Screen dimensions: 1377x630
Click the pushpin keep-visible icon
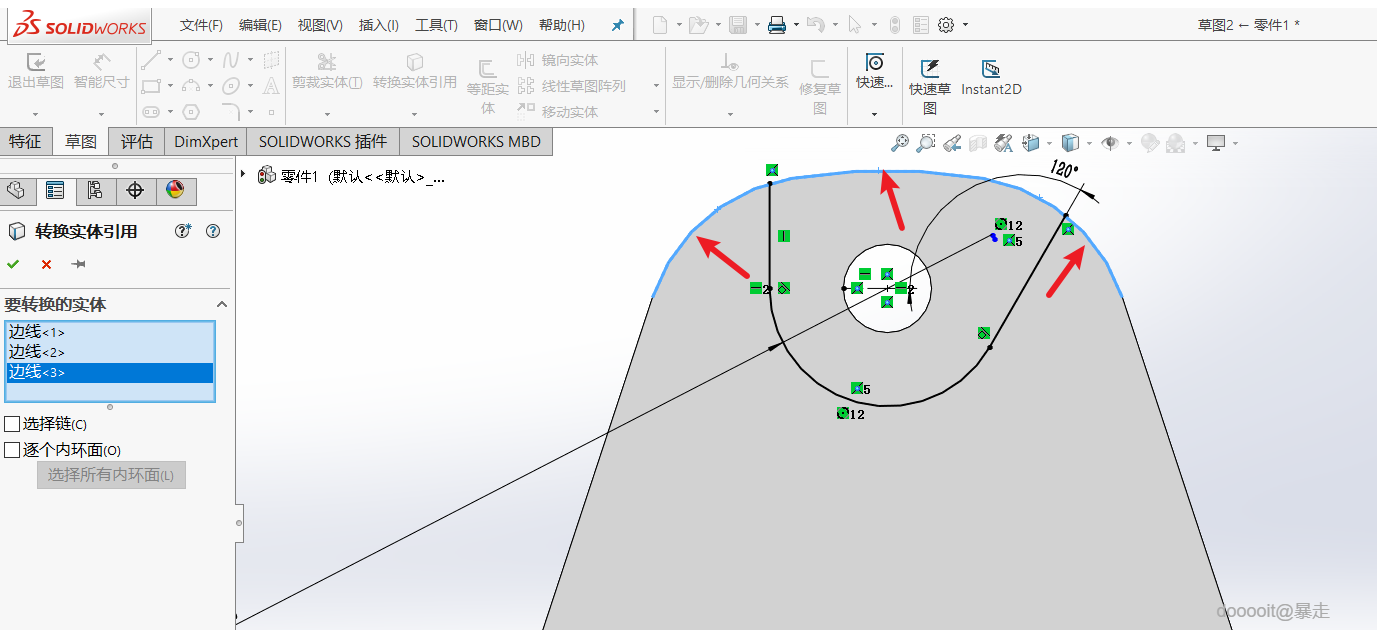point(78,264)
